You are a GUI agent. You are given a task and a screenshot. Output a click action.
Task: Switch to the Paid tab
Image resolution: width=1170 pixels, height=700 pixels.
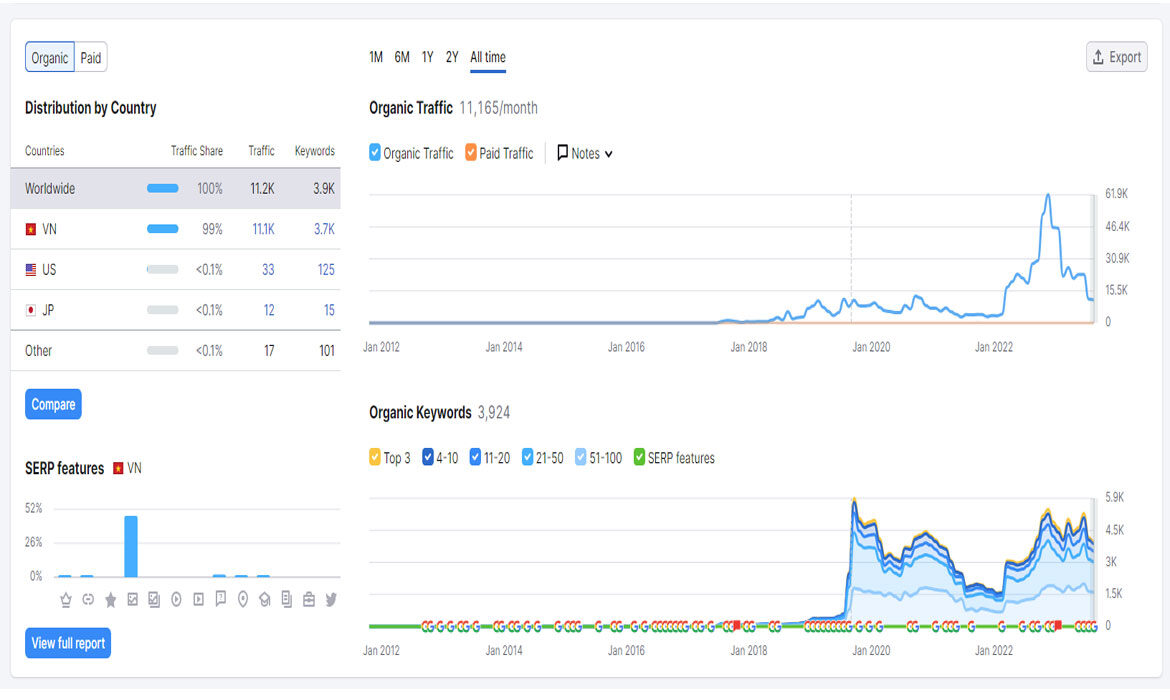pyautogui.click(x=91, y=57)
